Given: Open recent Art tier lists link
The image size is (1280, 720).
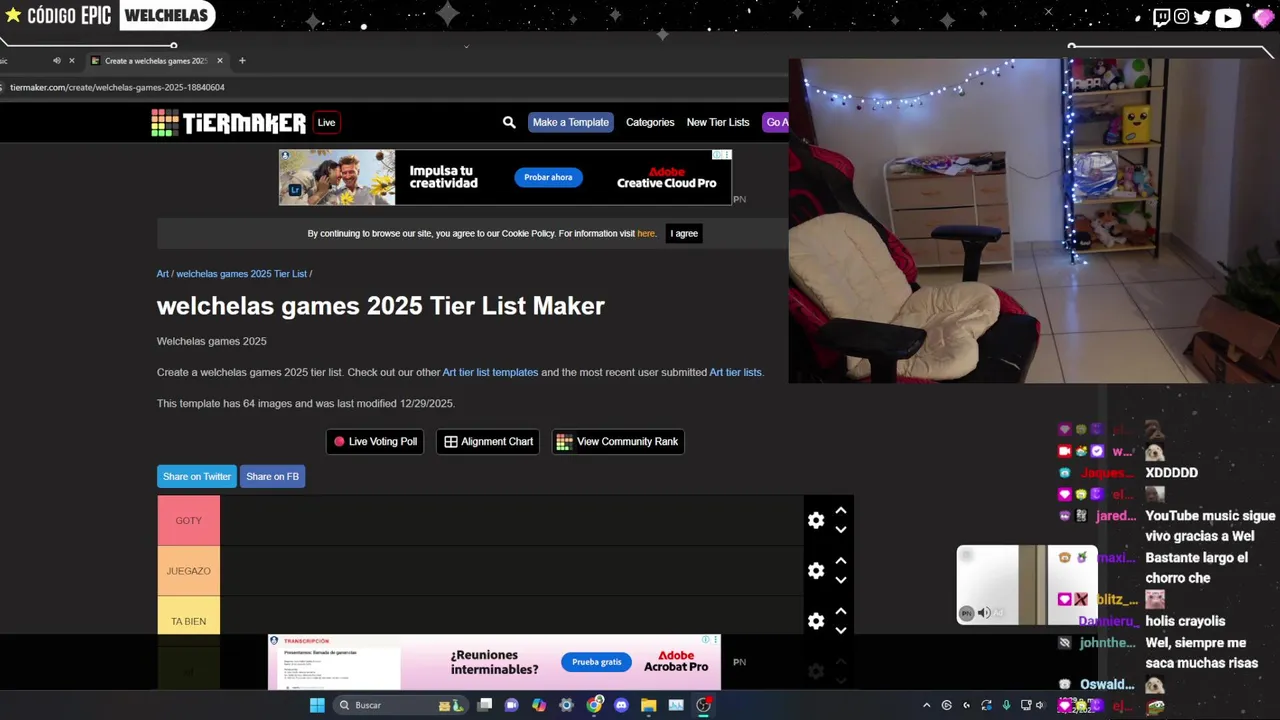Looking at the screenshot, I should click(735, 372).
